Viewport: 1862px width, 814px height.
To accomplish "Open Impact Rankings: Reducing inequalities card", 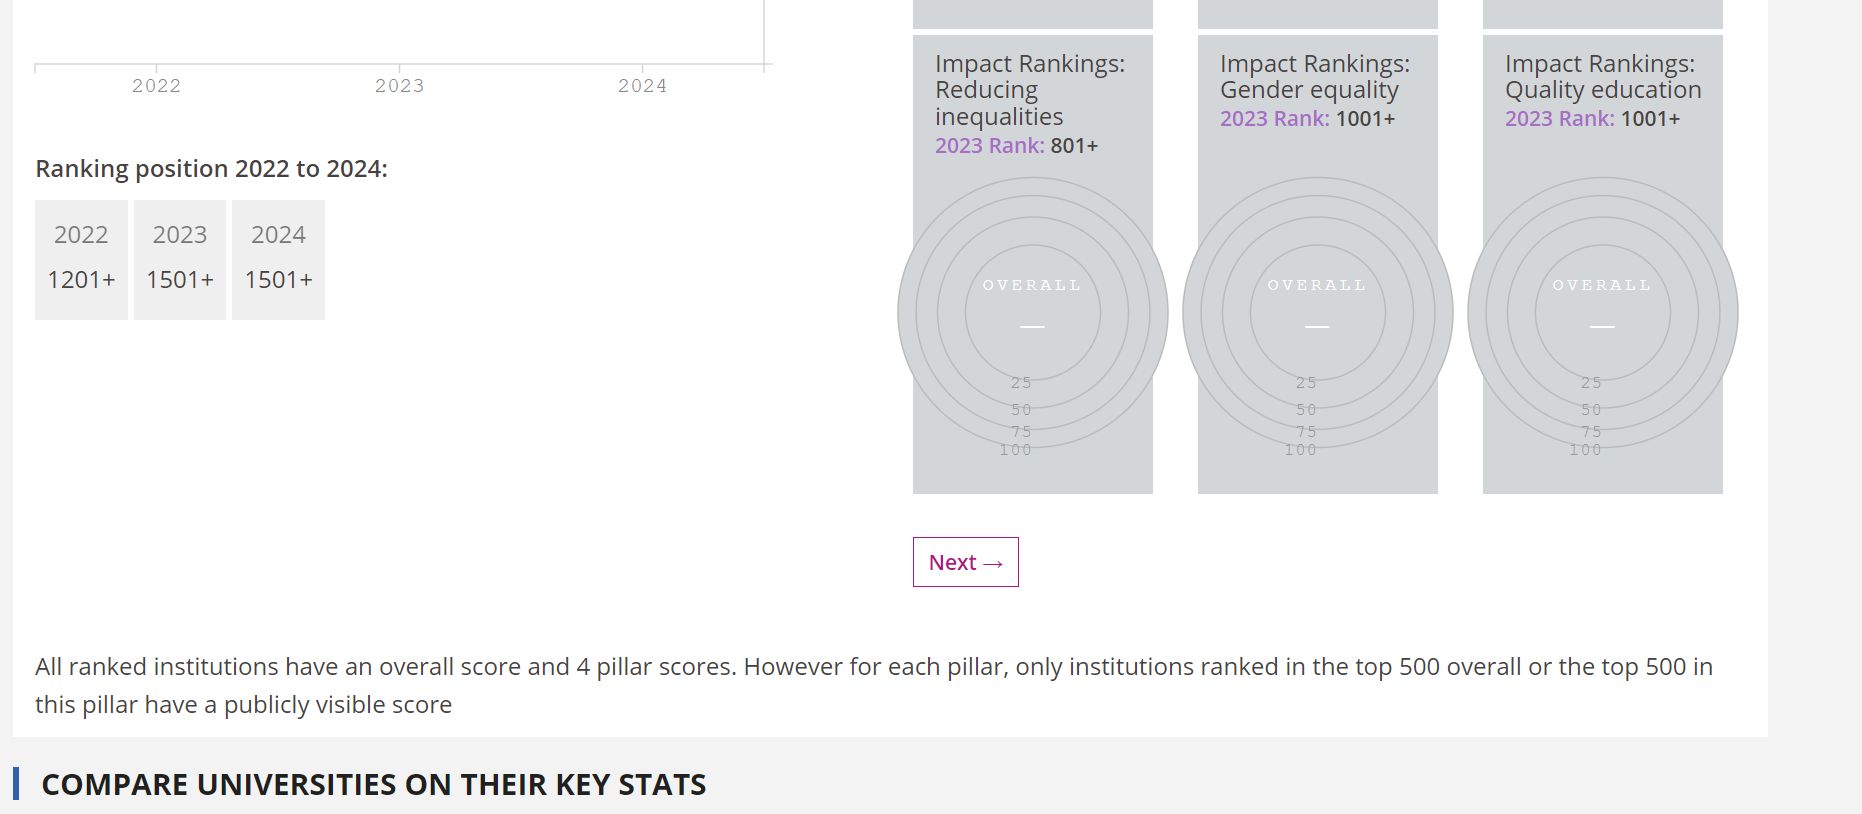I will pos(1029,90).
